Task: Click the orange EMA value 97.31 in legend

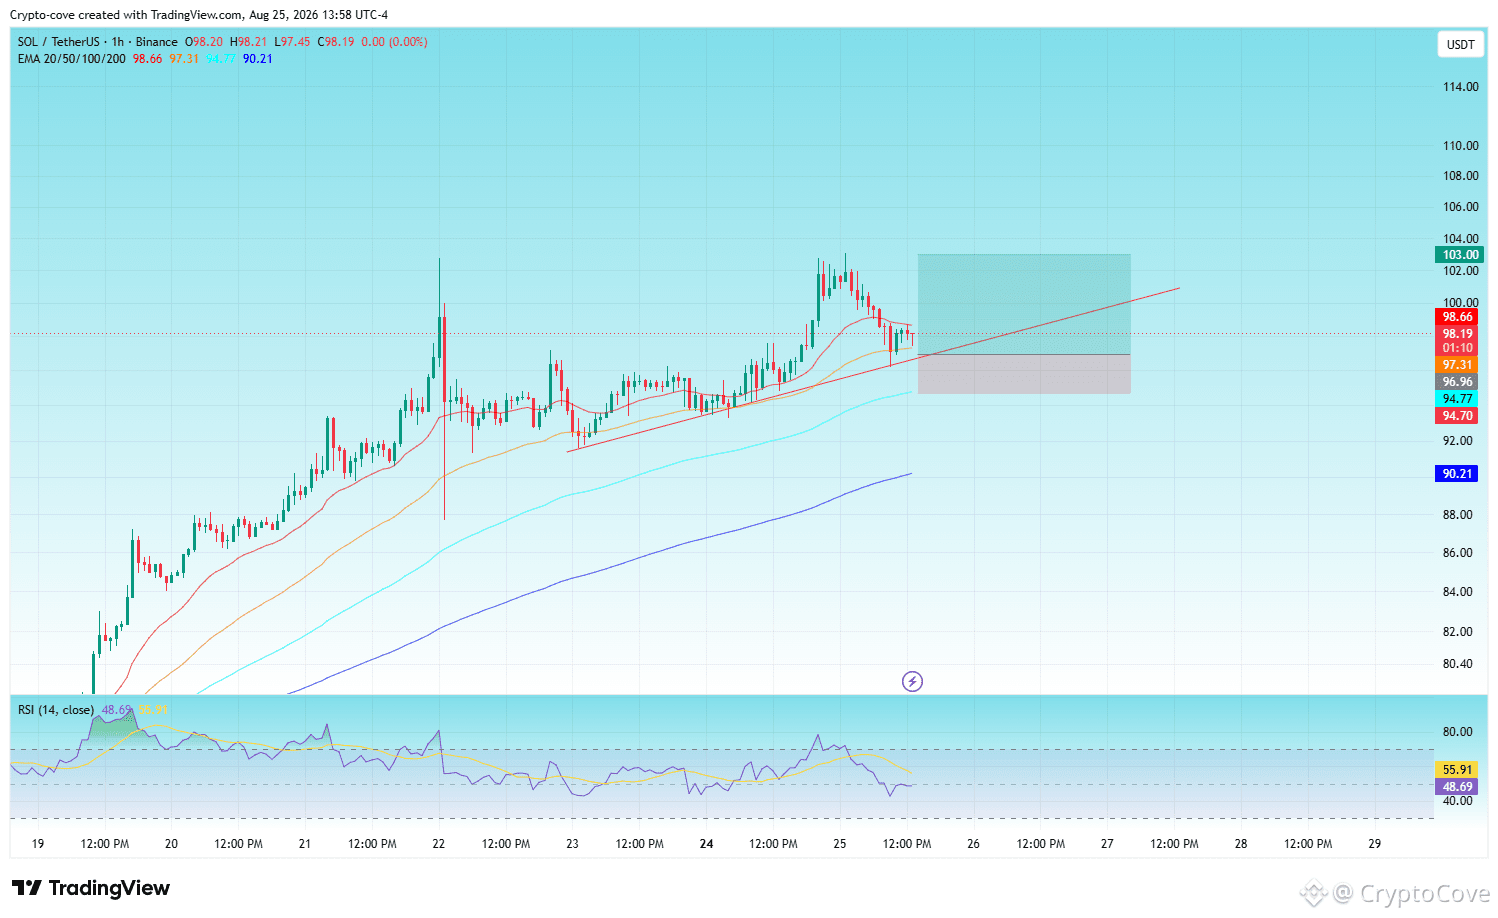Action: click(x=184, y=59)
